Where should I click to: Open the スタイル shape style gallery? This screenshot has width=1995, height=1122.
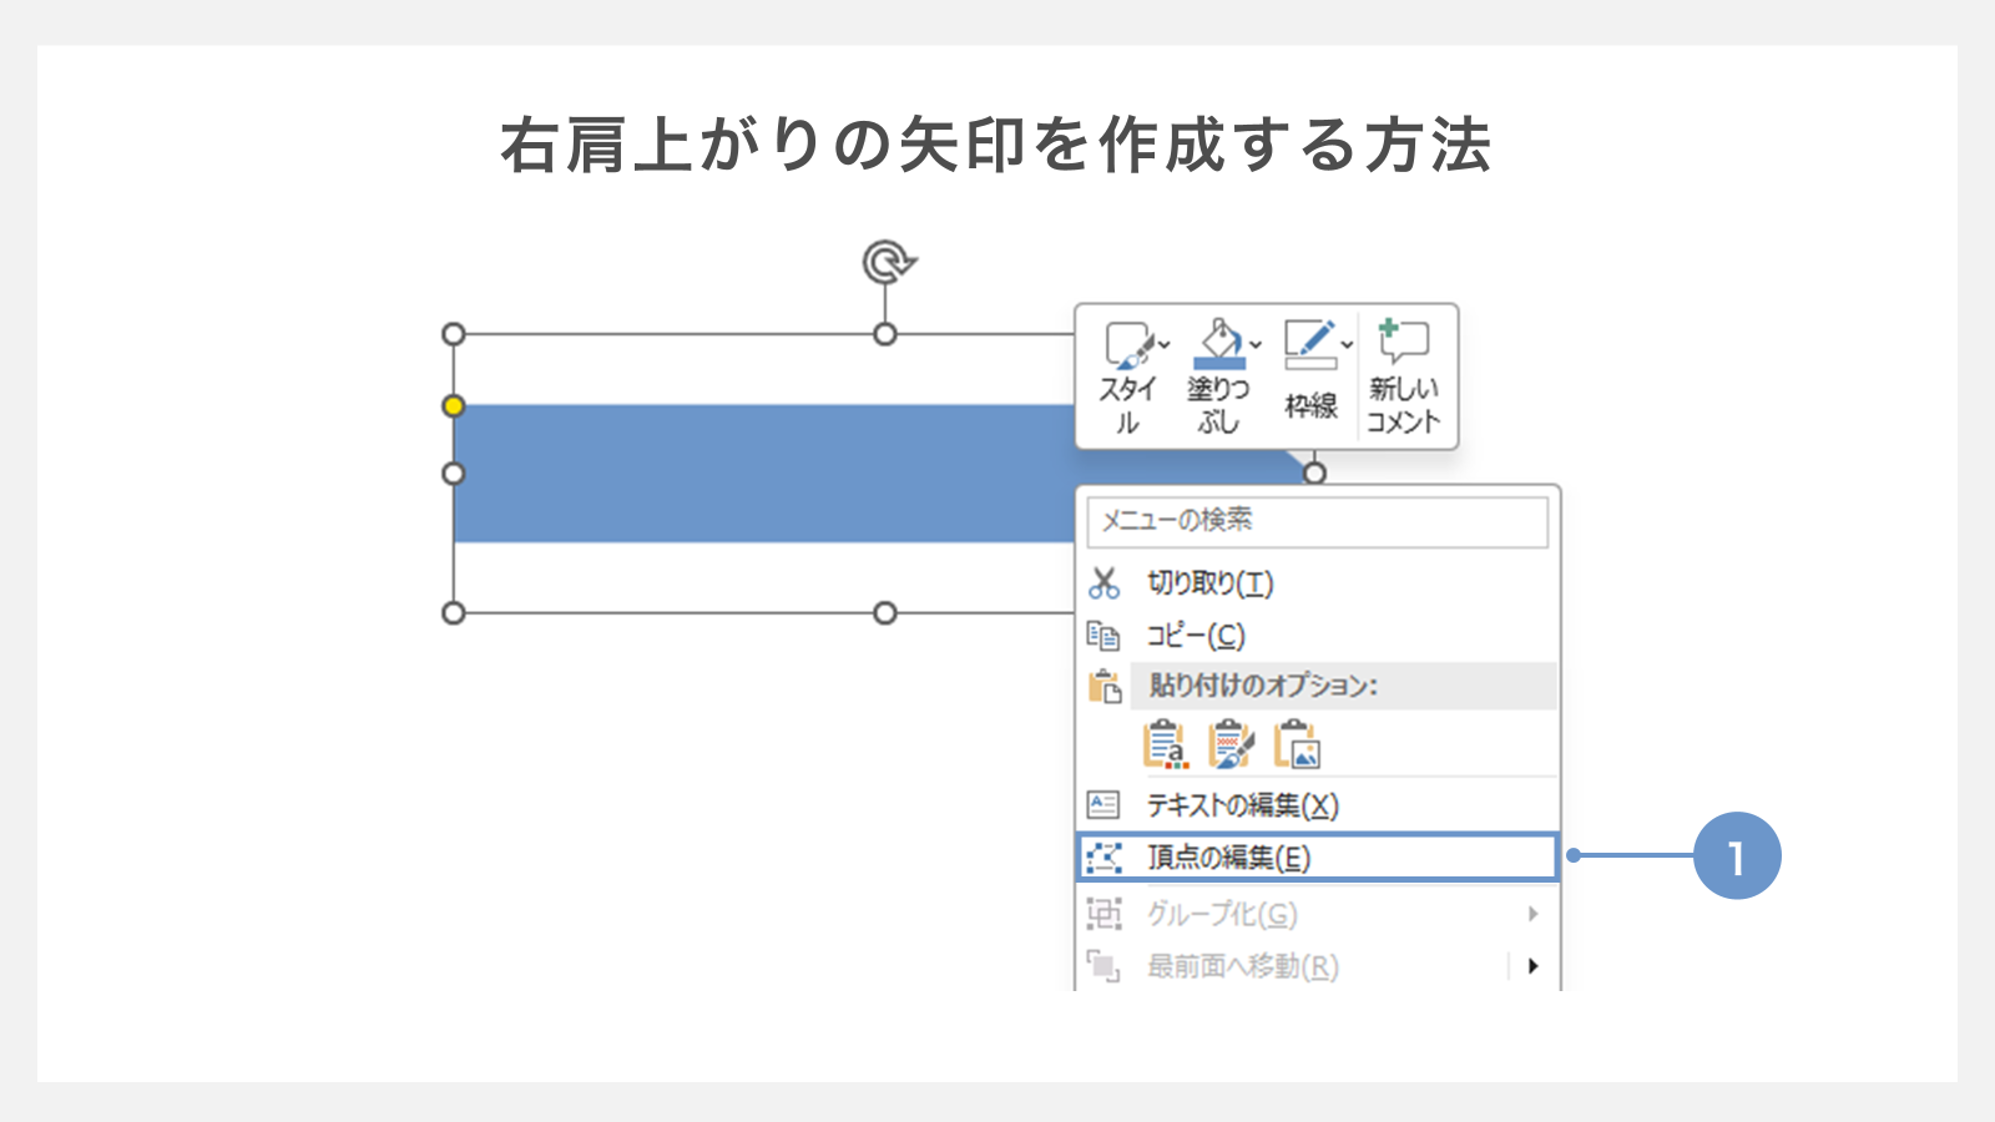click(x=1128, y=376)
